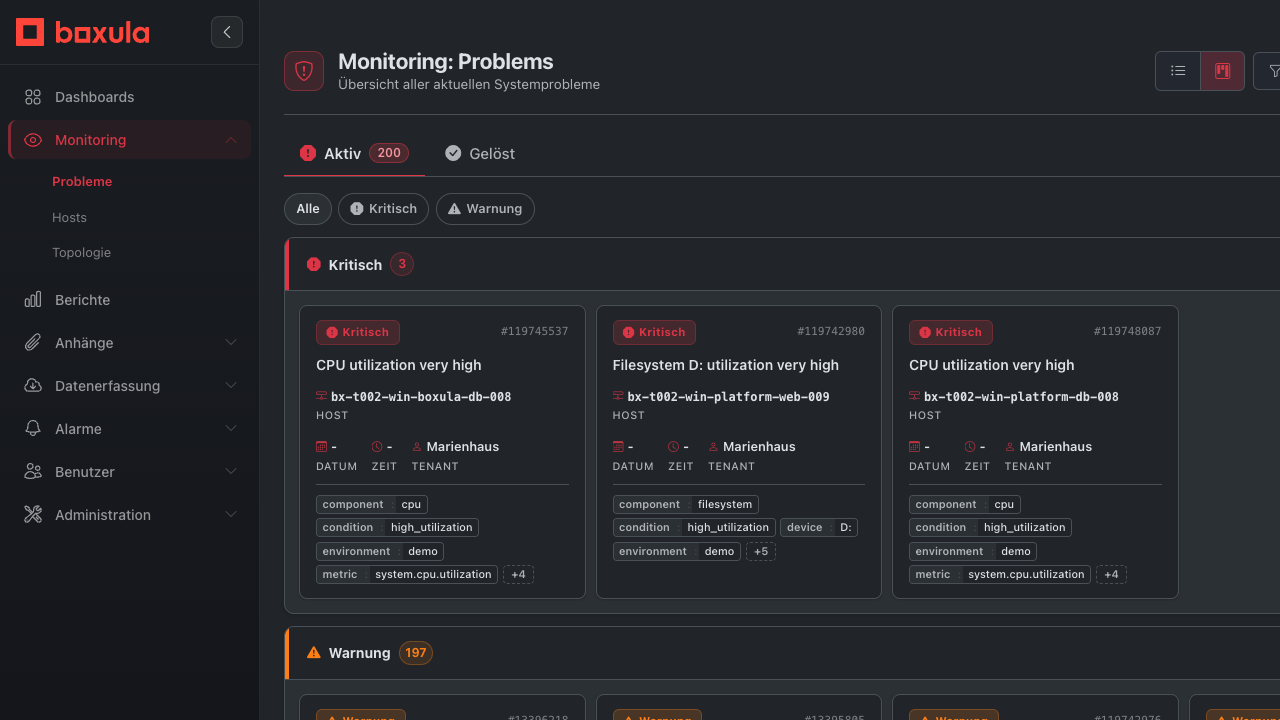Show +4 more tags on card #119748087
1280x720 pixels.
(1111, 575)
